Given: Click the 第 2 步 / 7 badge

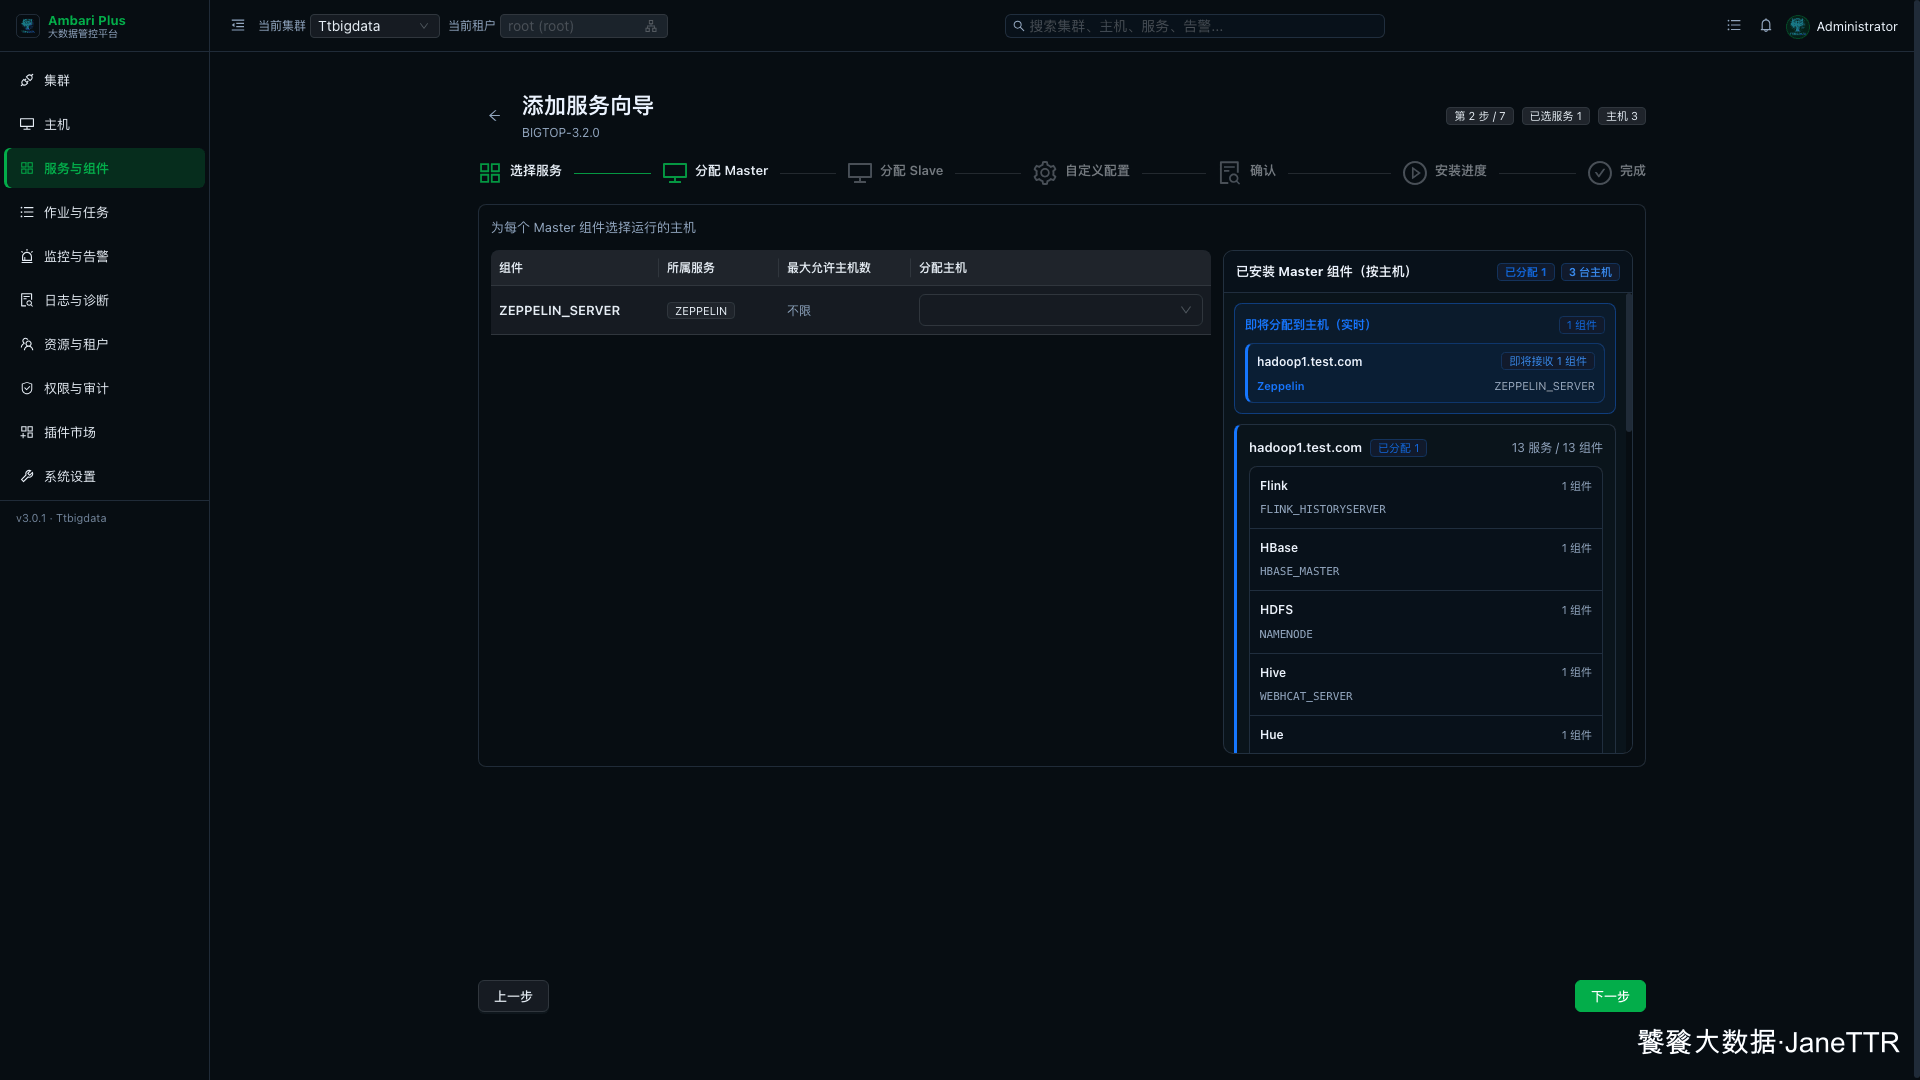Looking at the screenshot, I should tap(1479, 116).
